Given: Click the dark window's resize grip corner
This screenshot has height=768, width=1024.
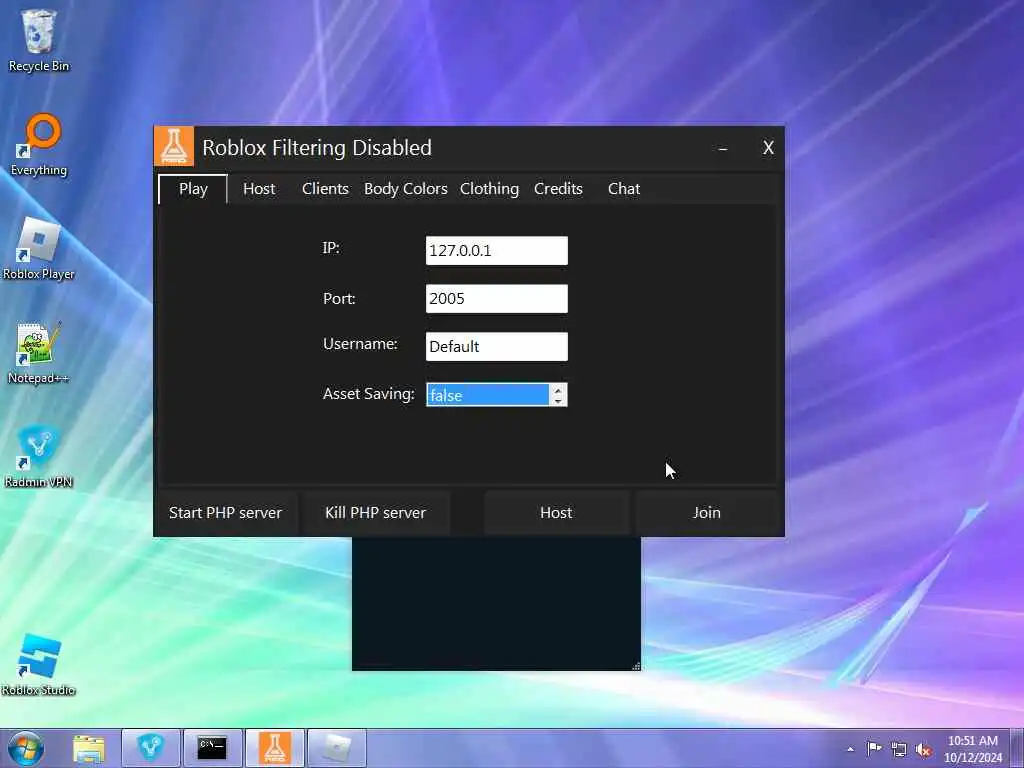Looking at the screenshot, I should [635, 665].
